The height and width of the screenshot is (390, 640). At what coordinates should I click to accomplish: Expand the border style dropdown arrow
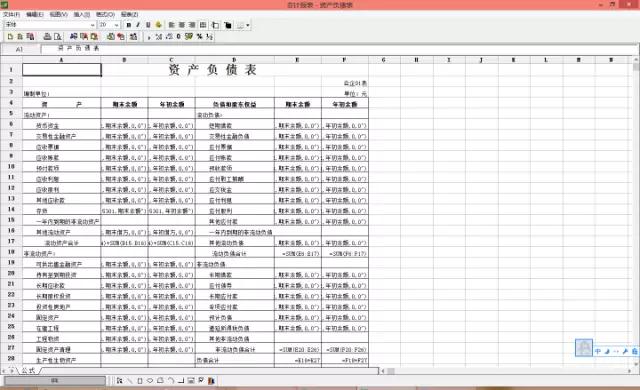(248, 25)
